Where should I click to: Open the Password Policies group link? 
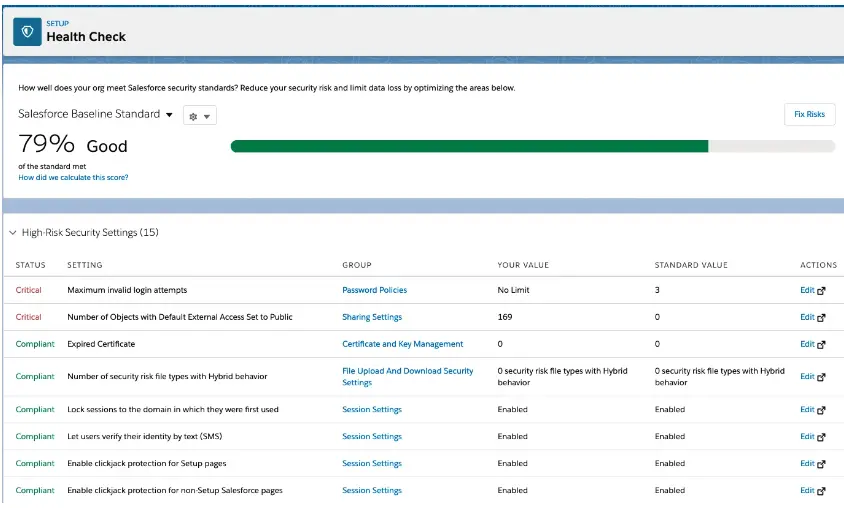[375, 290]
